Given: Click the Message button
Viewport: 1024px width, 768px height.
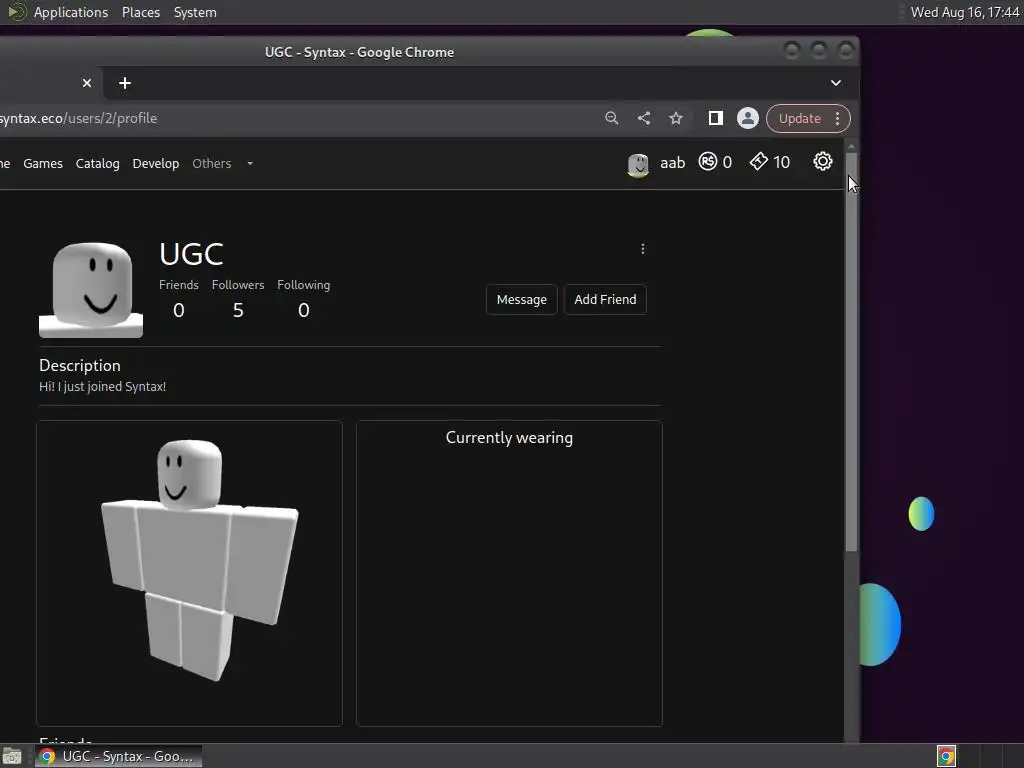Looking at the screenshot, I should click(x=521, y=299).
